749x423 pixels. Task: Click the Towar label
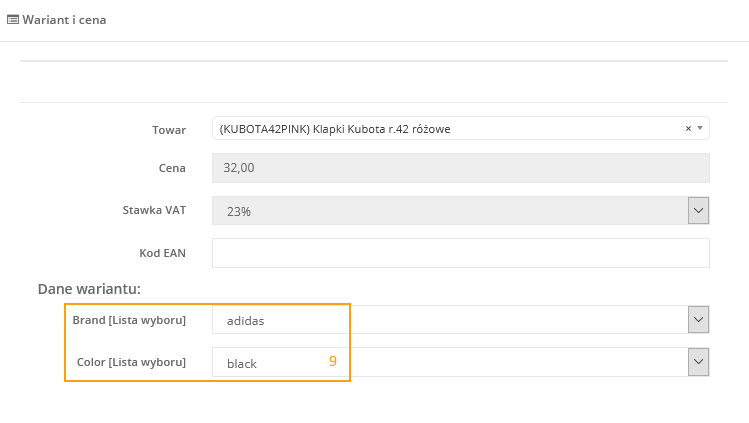point(169,129)
